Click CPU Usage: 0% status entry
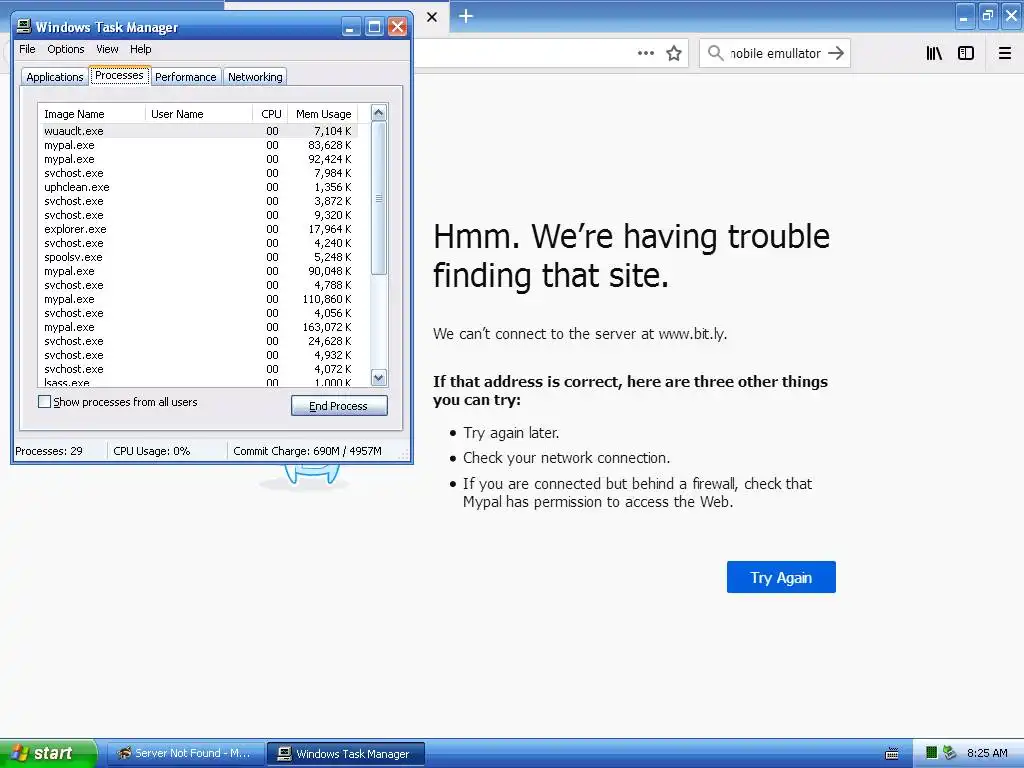The height and width of the screenshot is (768, 1024). click(x=152, y=451)
